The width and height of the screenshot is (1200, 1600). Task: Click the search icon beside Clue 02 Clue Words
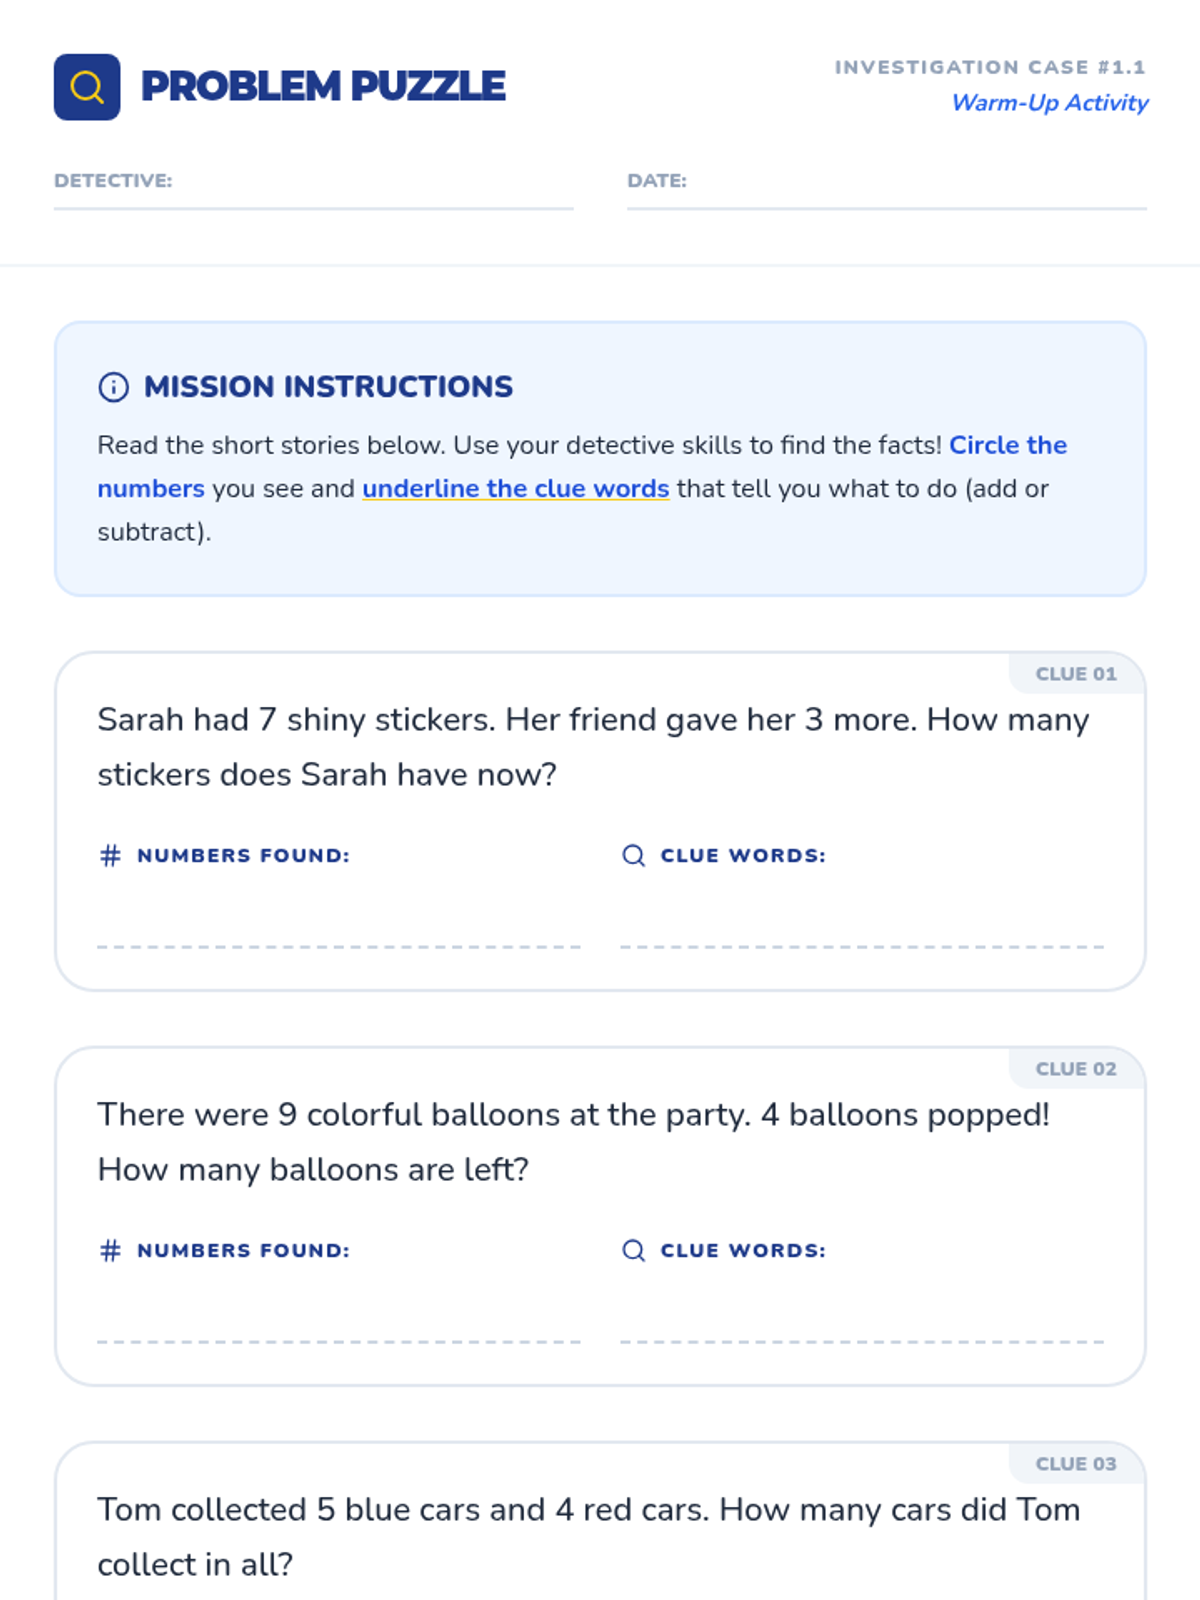tap(633, 1250)
